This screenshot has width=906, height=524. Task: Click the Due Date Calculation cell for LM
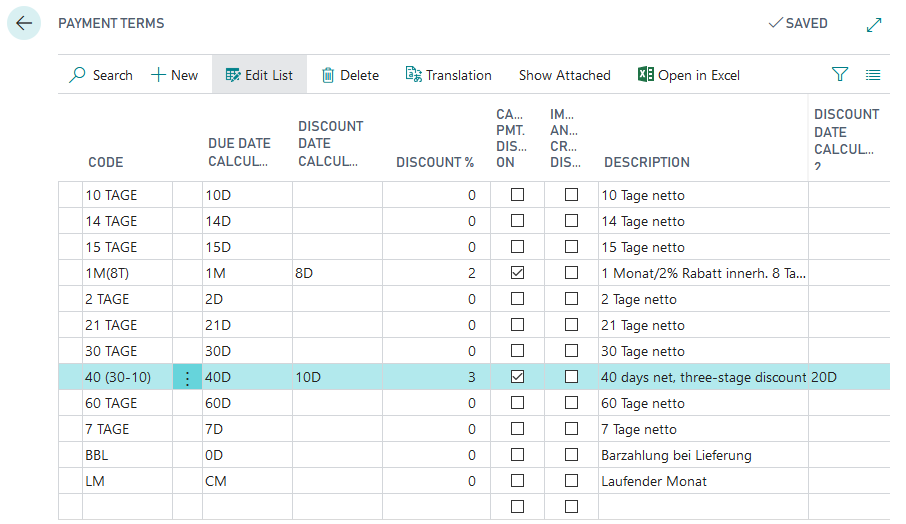(245, 481)
